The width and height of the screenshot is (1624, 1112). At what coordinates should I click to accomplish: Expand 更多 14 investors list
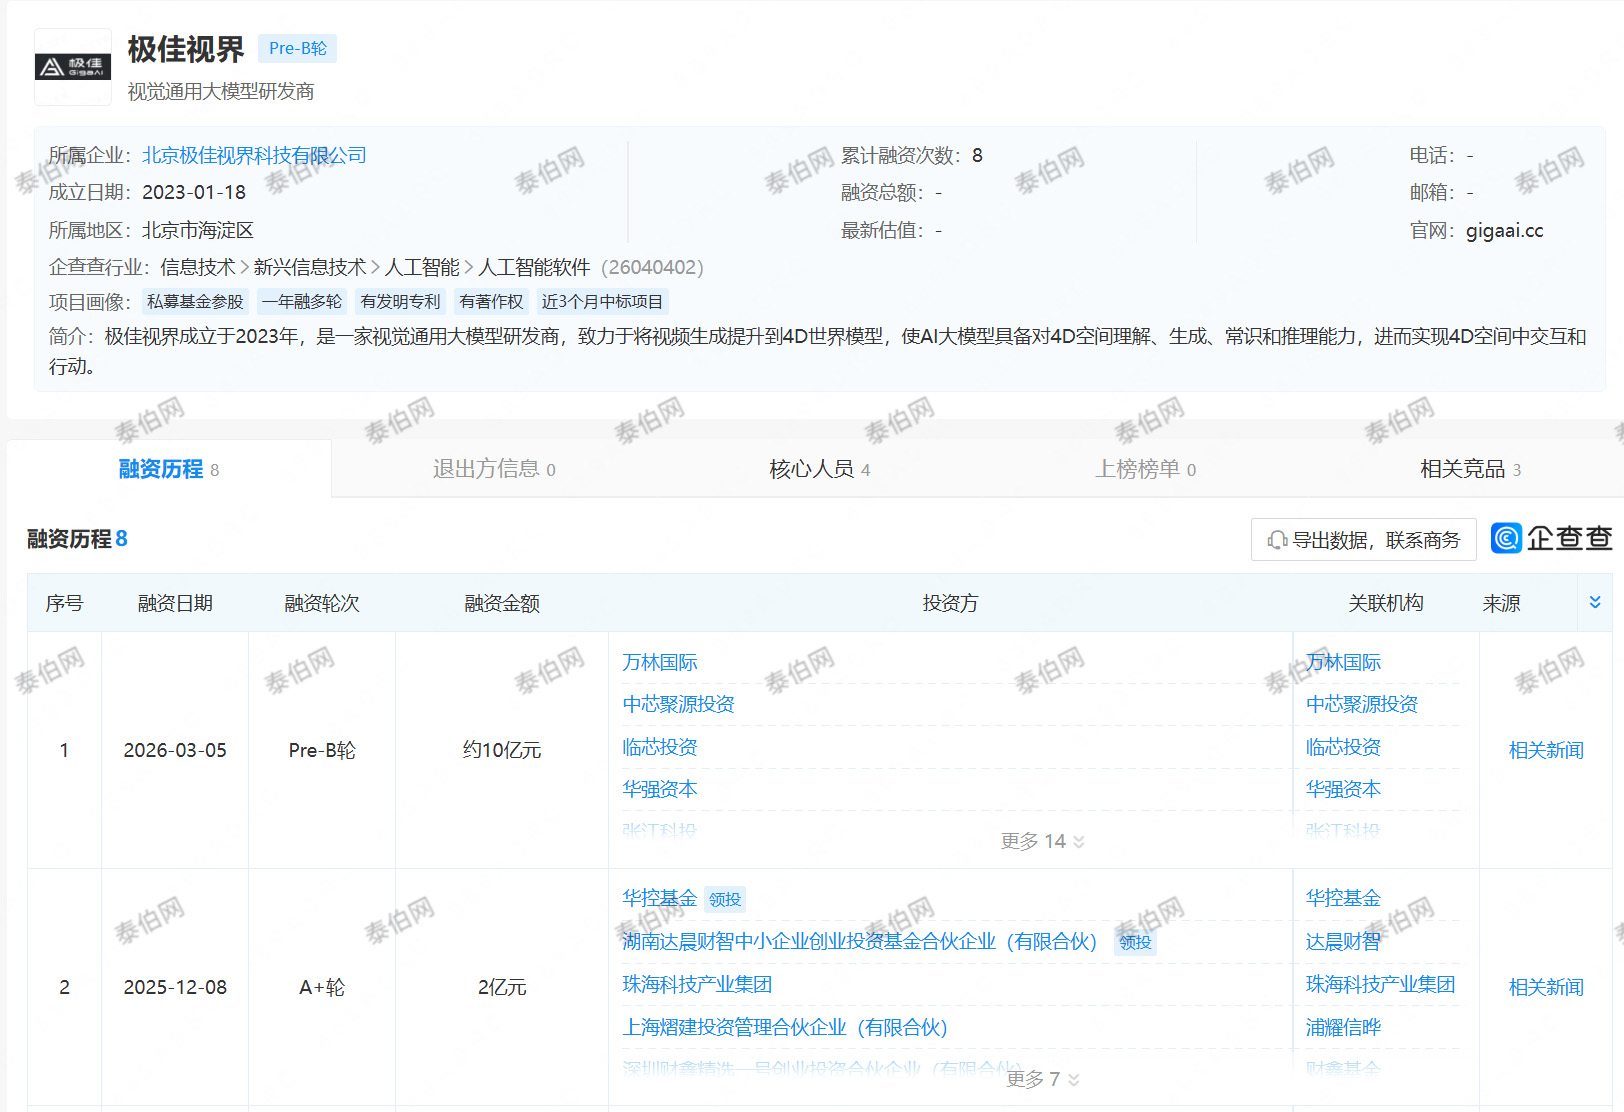point(1042,841)
